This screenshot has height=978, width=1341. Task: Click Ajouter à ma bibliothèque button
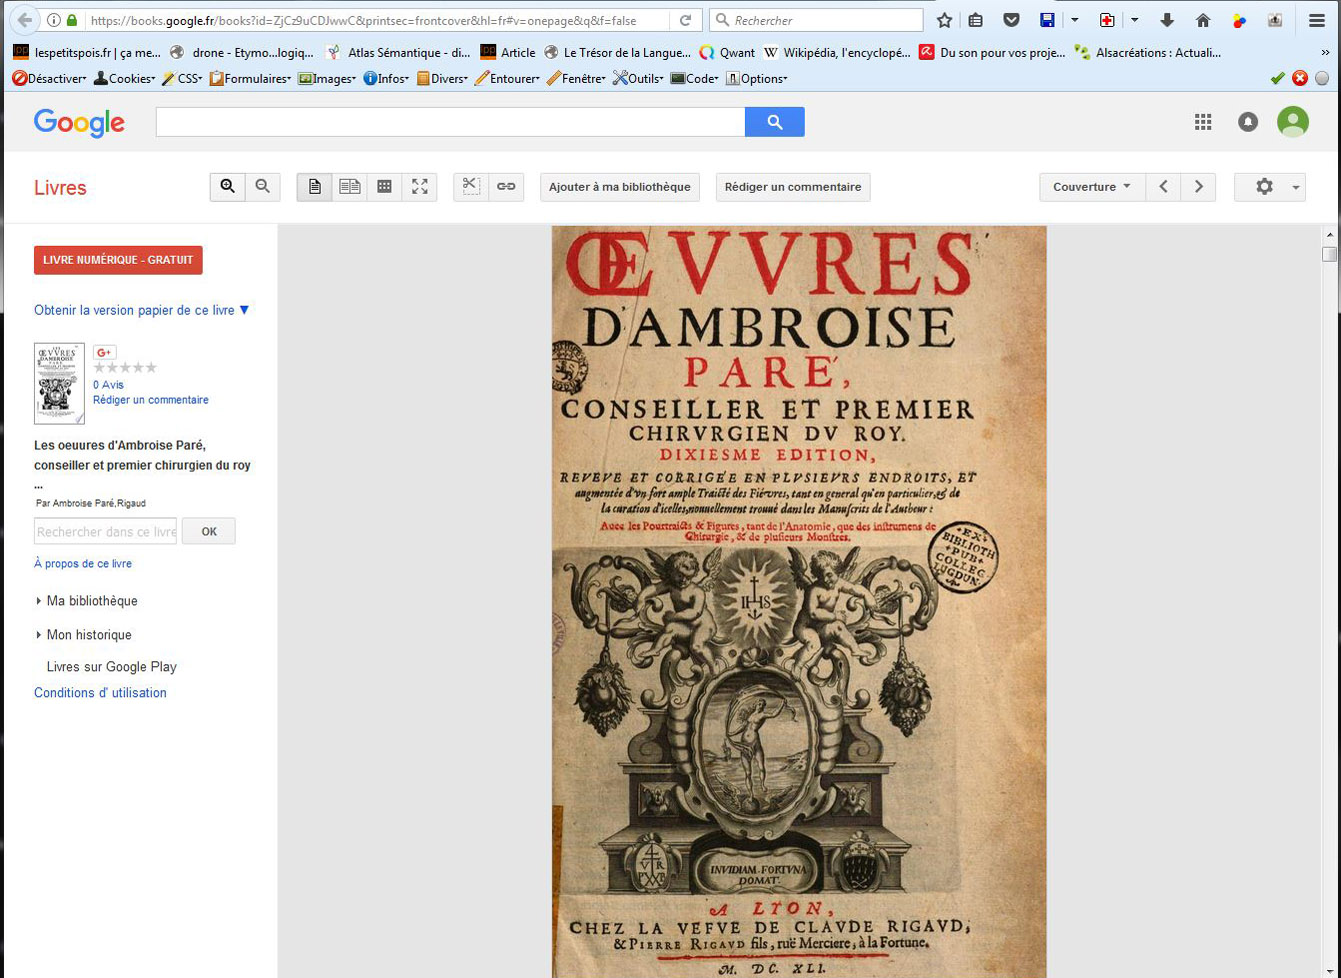(619, 187)
